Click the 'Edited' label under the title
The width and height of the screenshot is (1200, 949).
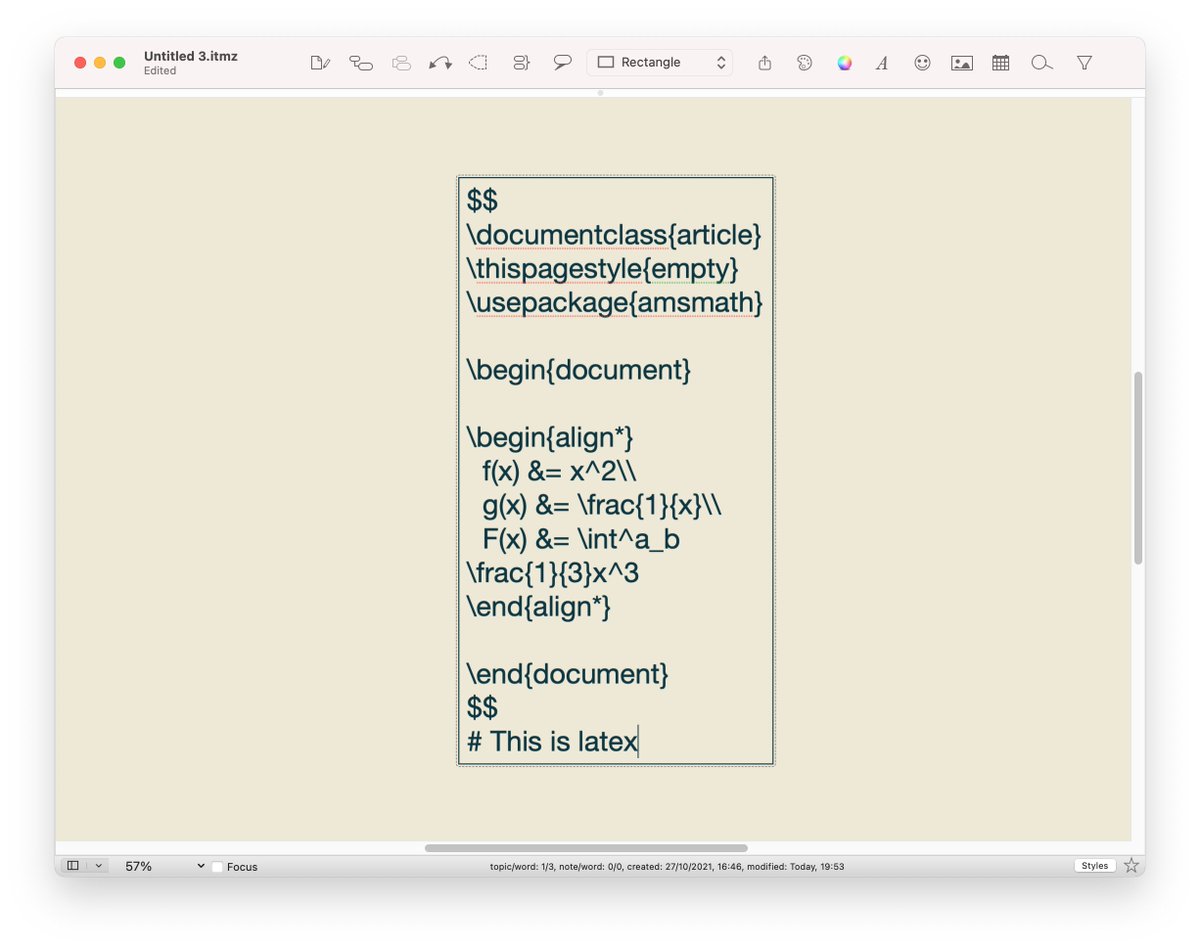coord(160,71)
